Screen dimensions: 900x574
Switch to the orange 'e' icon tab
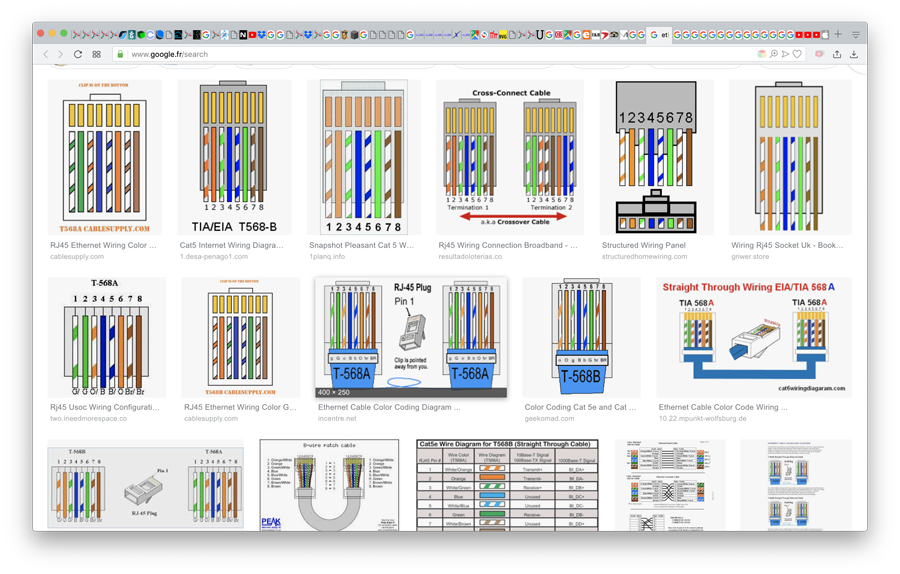pyautogui.click(x=586, y=35)
